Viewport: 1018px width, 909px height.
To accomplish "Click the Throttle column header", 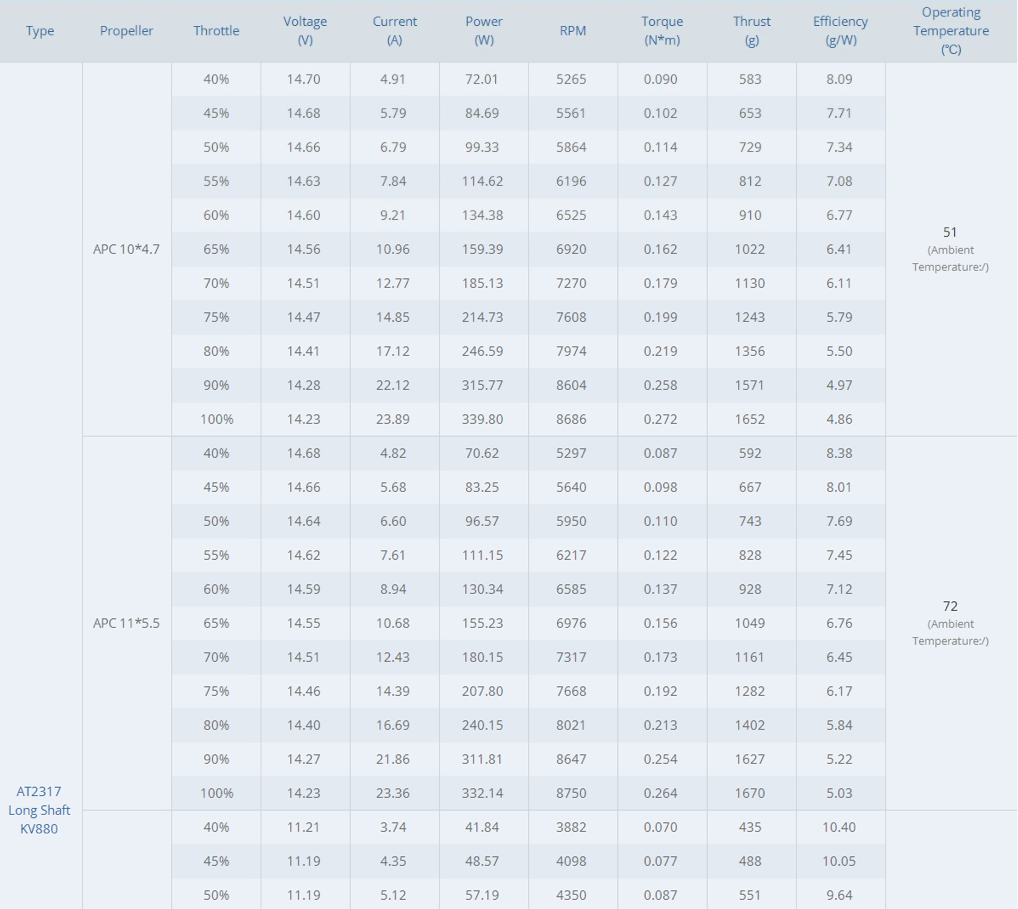I will pyautogui.click(x=216, y=31).
